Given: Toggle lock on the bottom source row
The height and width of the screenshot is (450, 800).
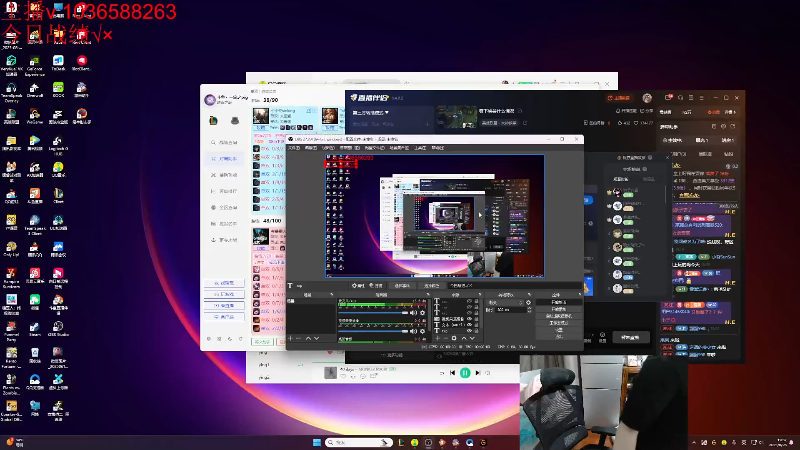Looking at the screenshot, I should coord(476,331).
